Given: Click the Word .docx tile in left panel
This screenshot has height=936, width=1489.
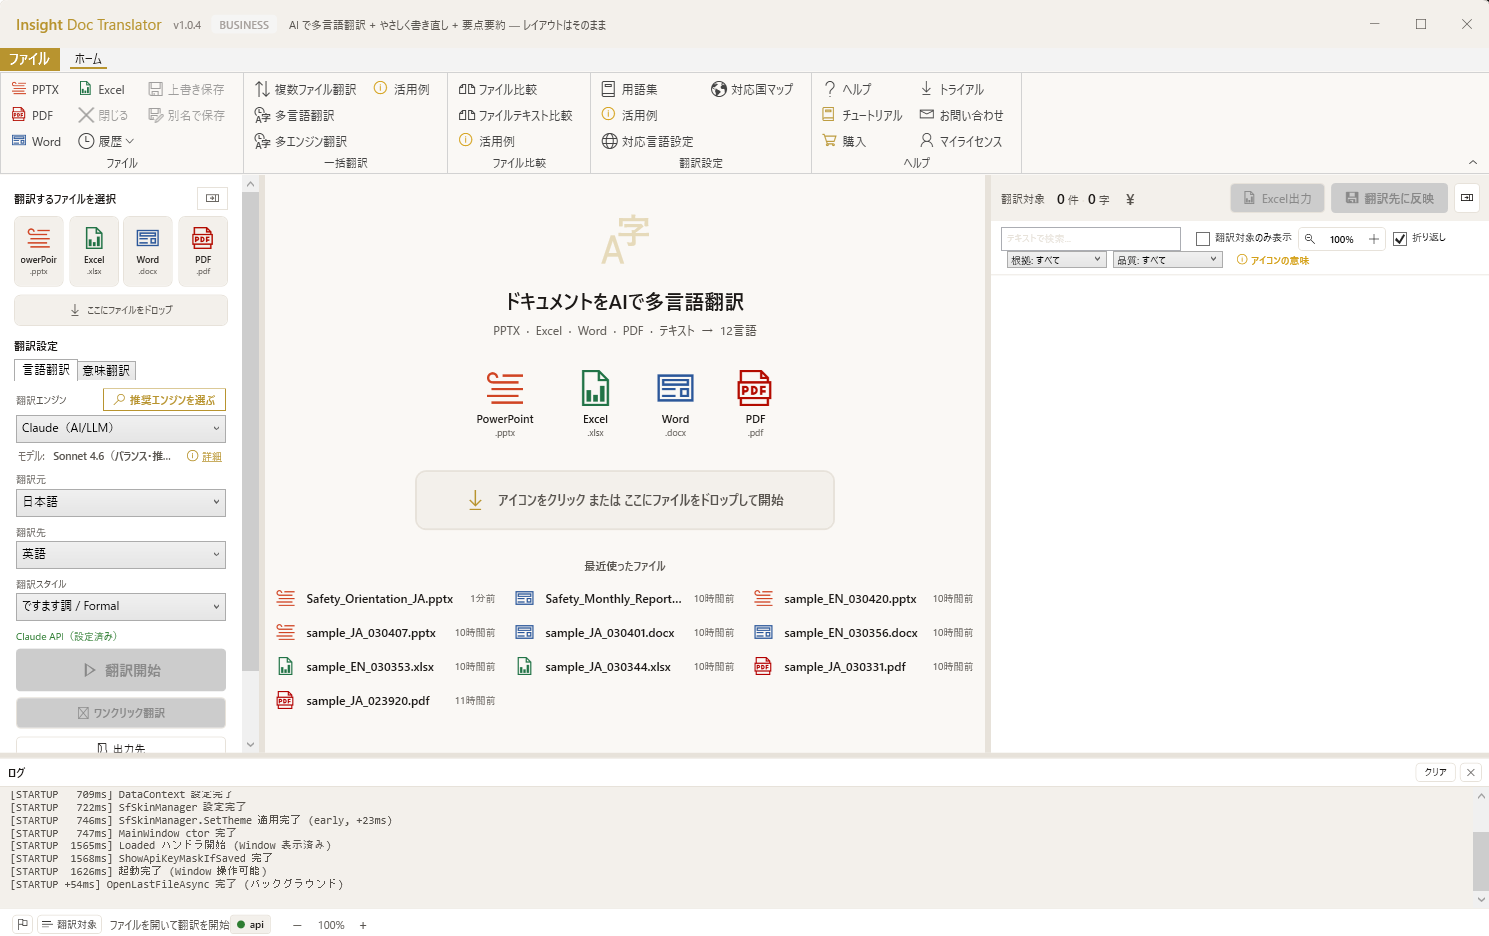Looking at the screenshot, I should (x=148, y=251).
